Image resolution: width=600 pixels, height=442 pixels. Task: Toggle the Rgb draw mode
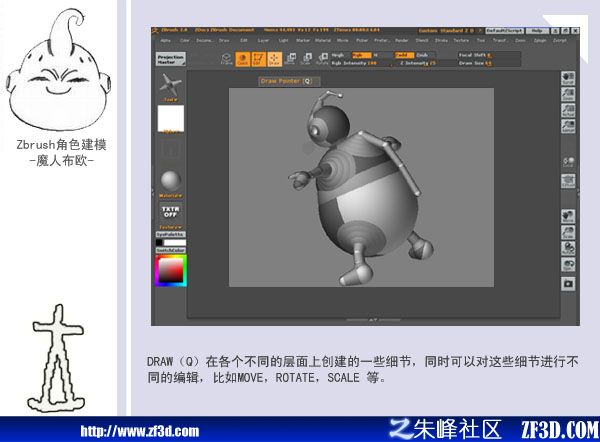tap(361, 55)
